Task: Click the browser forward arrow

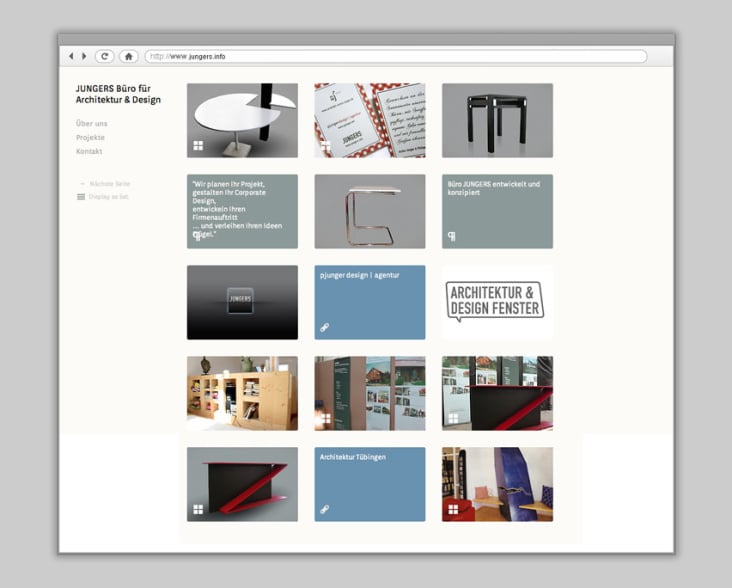Action: 84,56
